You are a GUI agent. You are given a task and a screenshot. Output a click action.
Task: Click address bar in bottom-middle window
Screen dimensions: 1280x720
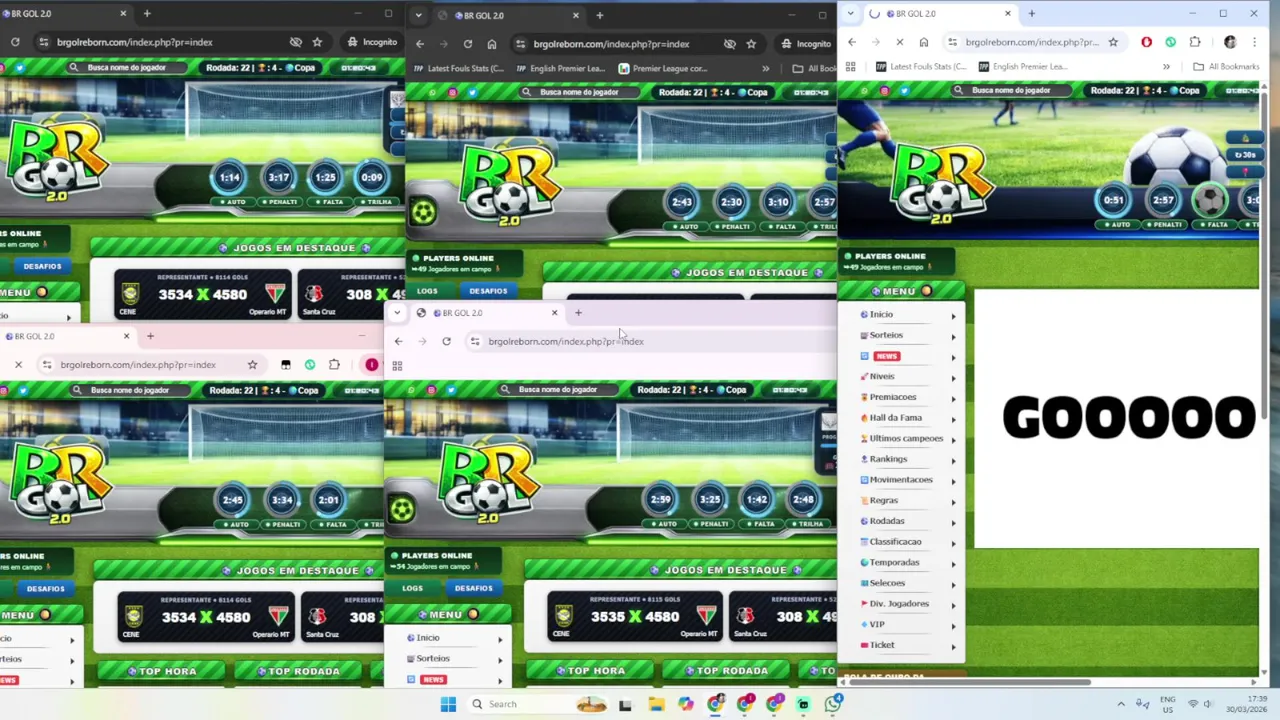650,341
